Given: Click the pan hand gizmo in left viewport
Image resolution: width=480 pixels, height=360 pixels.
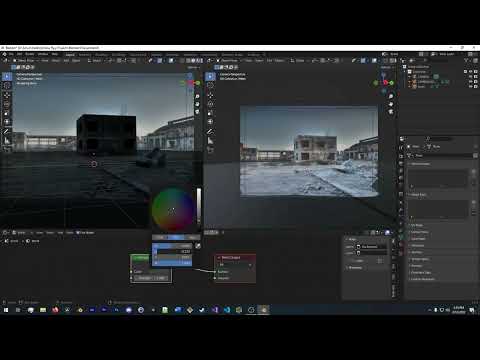Looking at the screenshot, I should (197, 104).
